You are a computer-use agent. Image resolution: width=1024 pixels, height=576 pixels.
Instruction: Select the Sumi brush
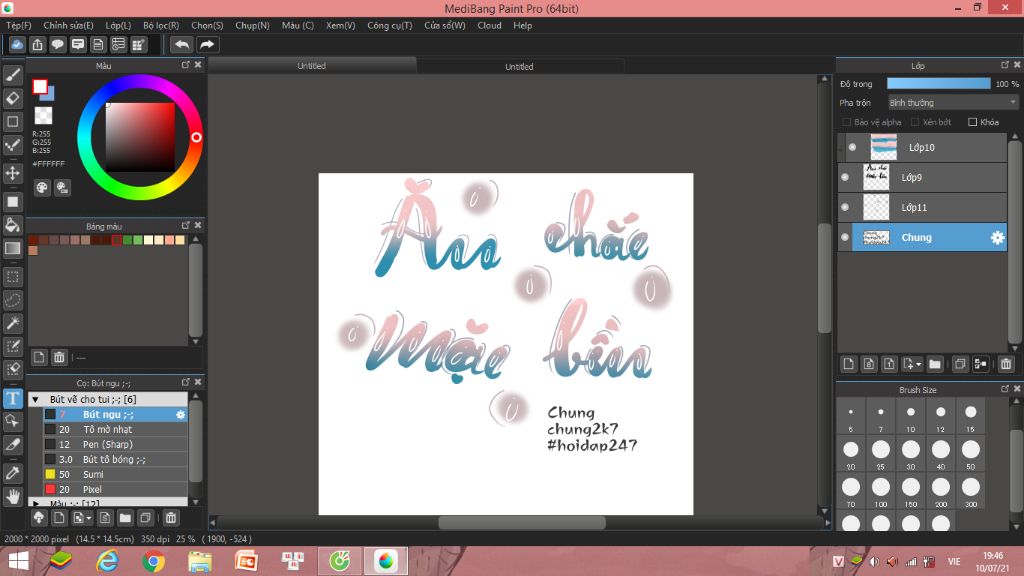[x=115, y=474]
